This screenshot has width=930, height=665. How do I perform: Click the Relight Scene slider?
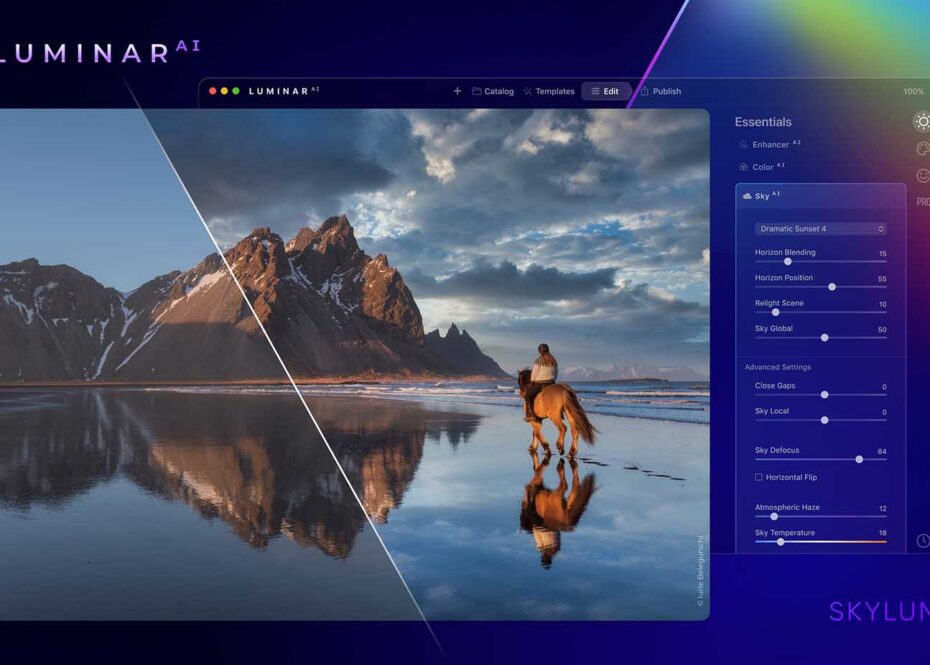[x=821, y=312]
